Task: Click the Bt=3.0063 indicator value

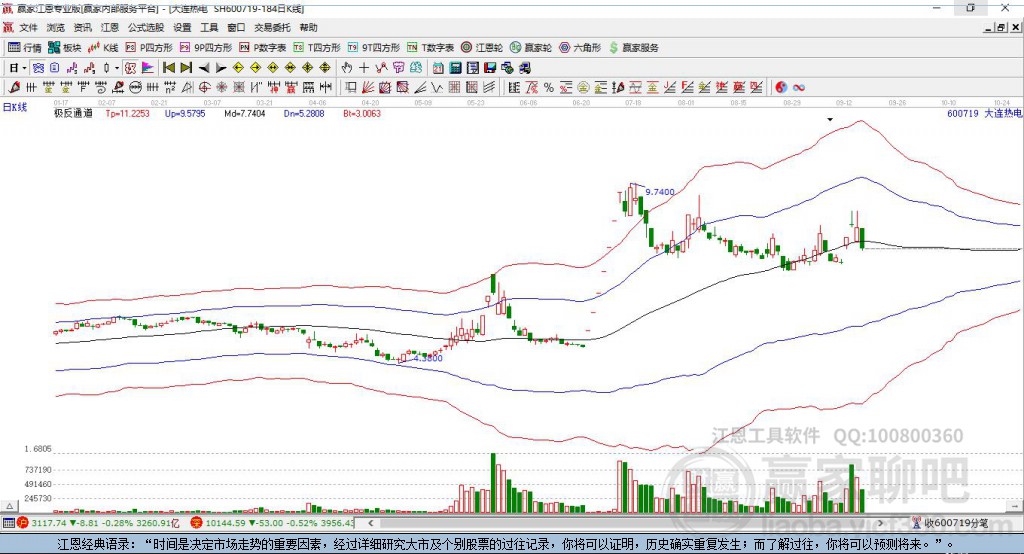Action: pos(362,114)
